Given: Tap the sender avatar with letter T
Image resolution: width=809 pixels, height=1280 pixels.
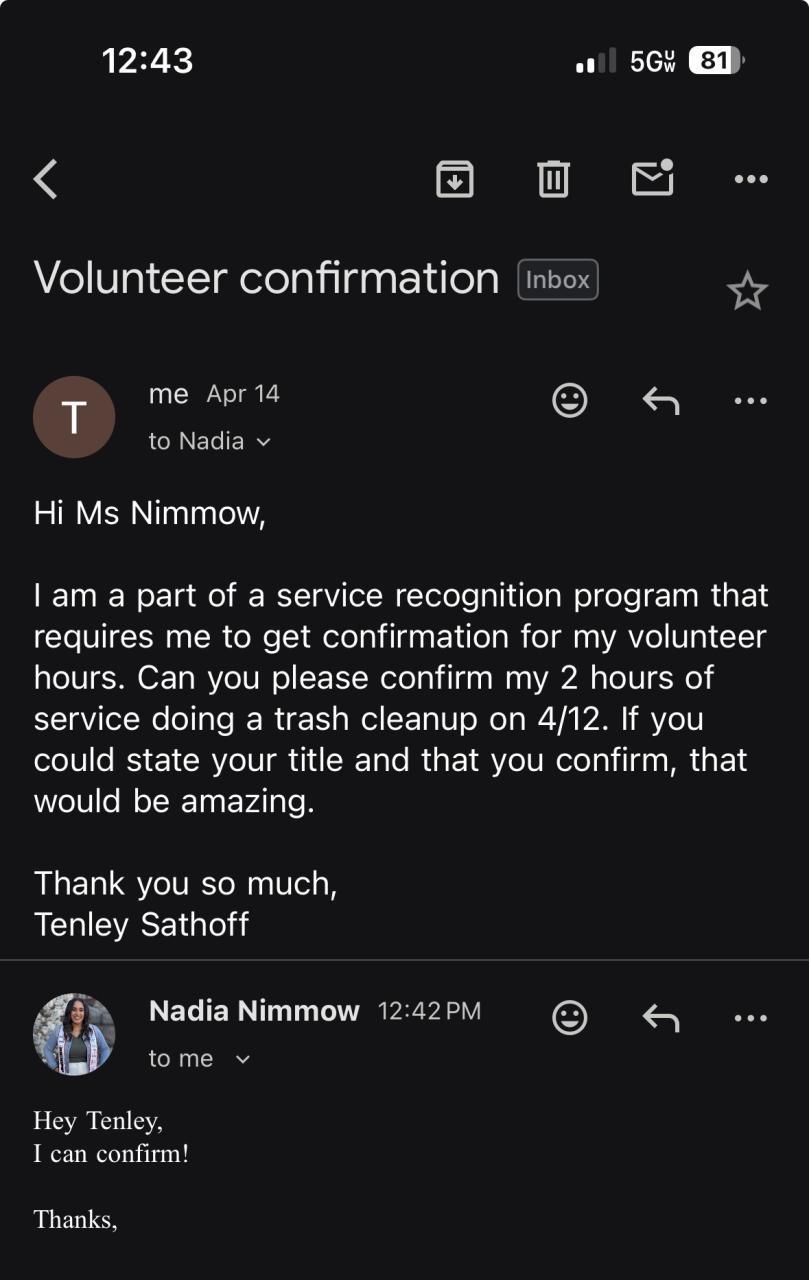Looking at the screenshot, I should tap(74, 417).
